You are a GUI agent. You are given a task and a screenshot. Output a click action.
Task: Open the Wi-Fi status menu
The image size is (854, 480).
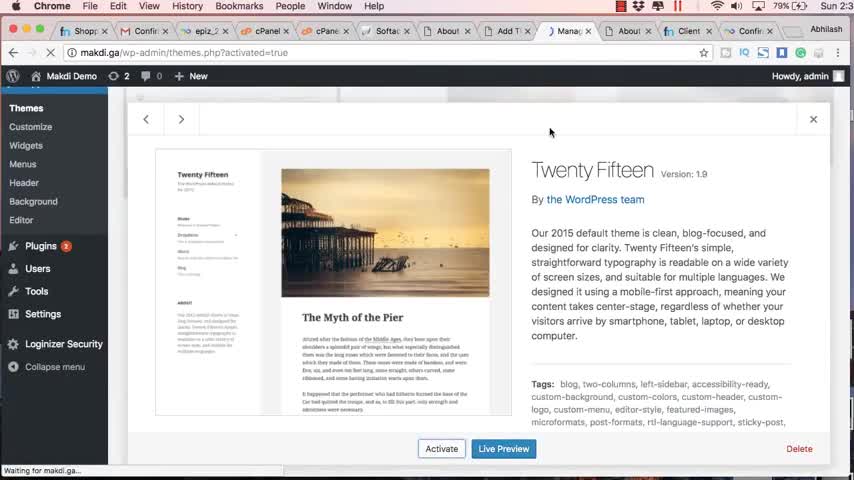tap(717, 6)
